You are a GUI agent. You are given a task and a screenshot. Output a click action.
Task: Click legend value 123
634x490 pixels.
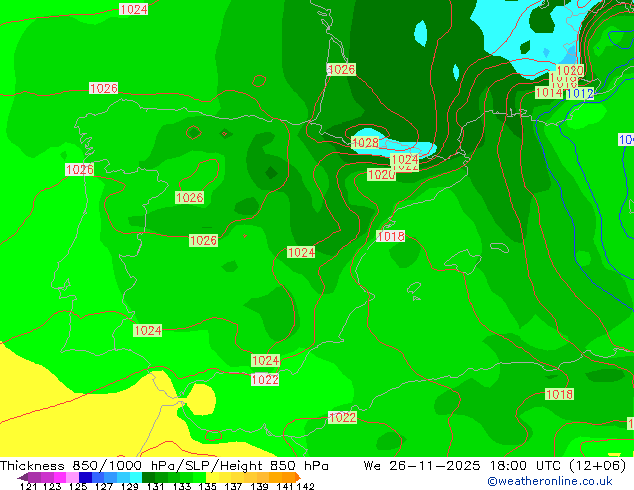click(x=52, y=486)
